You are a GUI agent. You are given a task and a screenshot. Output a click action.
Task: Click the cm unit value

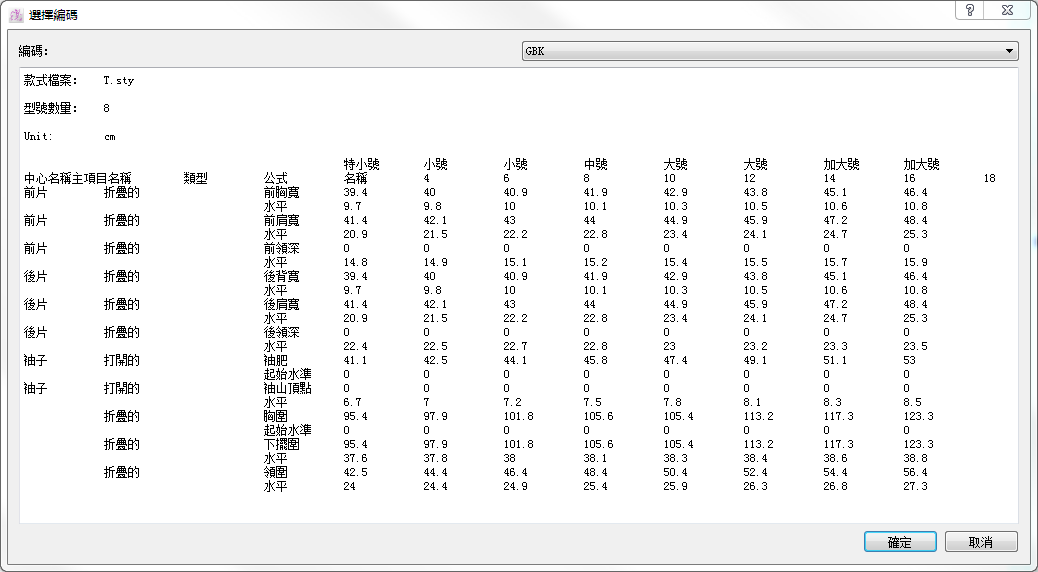tap(110, 136)
